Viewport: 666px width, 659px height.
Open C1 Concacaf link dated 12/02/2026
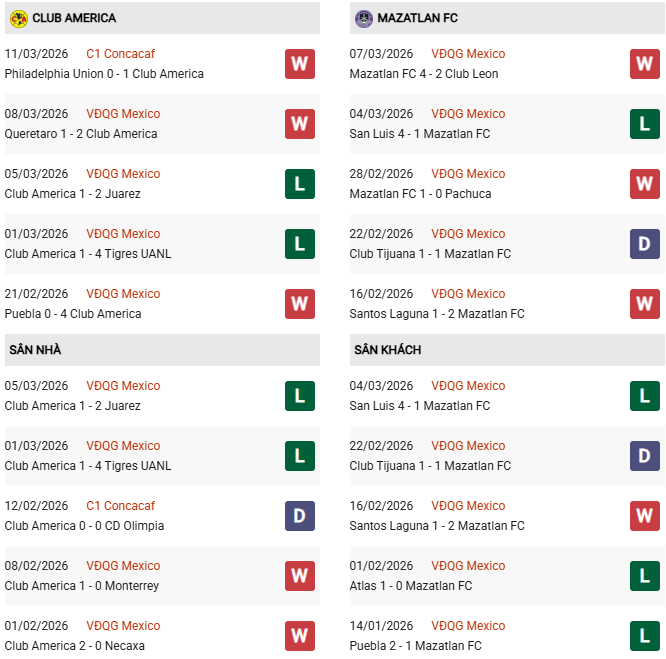[120, 506]
